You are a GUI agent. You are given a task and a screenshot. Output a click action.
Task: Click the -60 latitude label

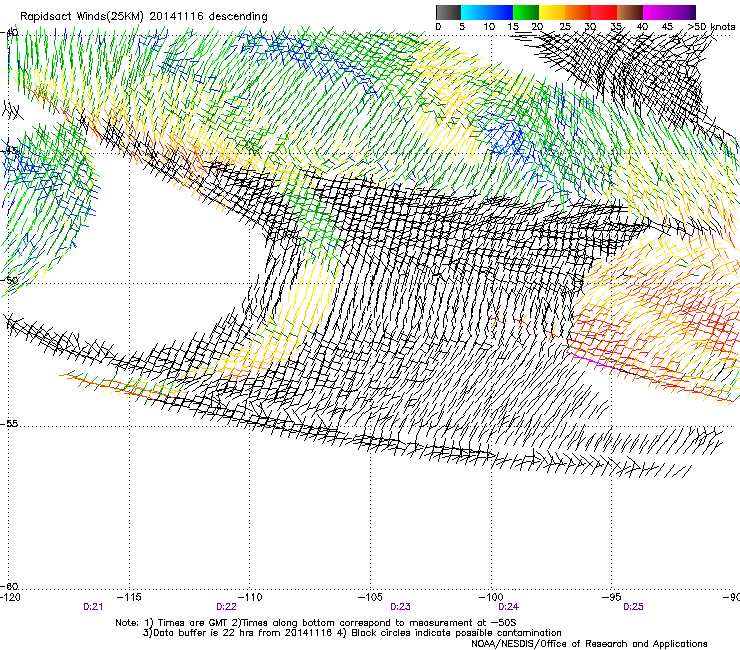click(10, 586)
